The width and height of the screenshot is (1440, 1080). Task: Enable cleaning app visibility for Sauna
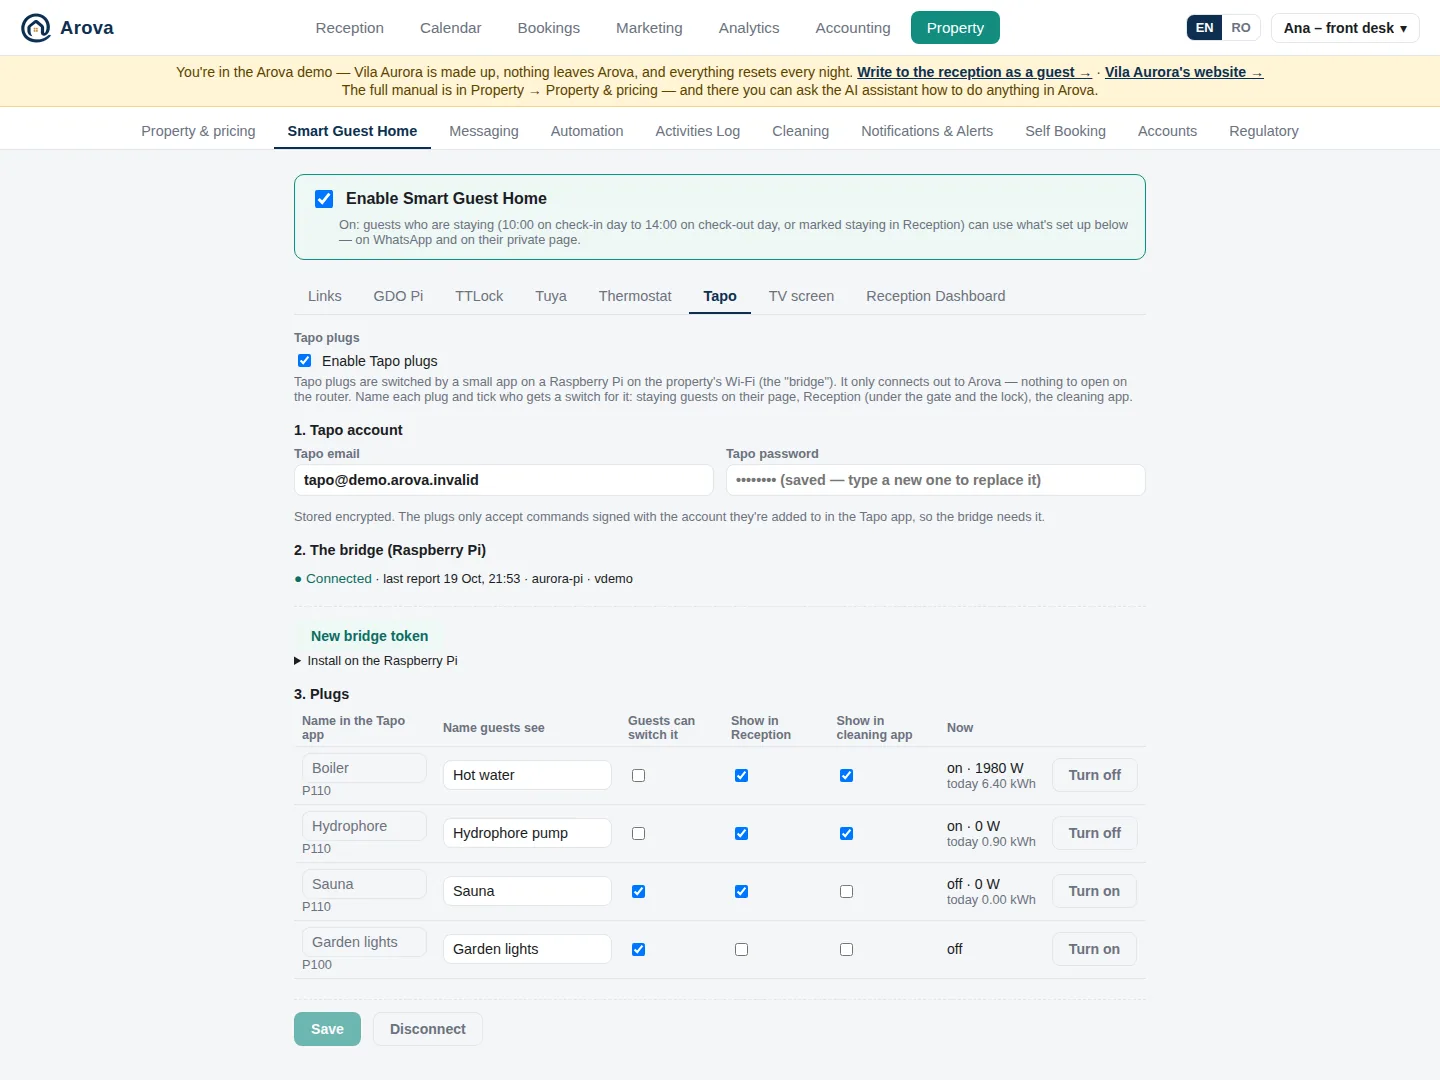pos(846,891)
